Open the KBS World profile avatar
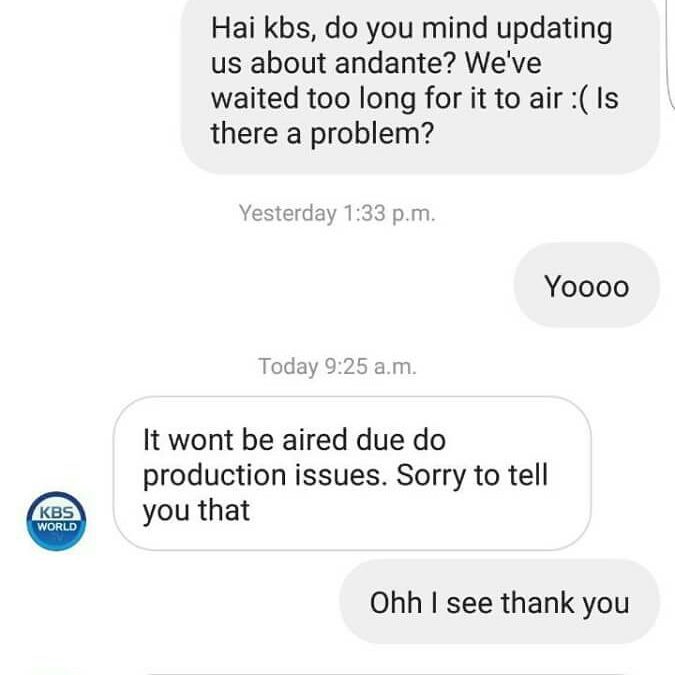The image size is (675, 675). (56, 521)
